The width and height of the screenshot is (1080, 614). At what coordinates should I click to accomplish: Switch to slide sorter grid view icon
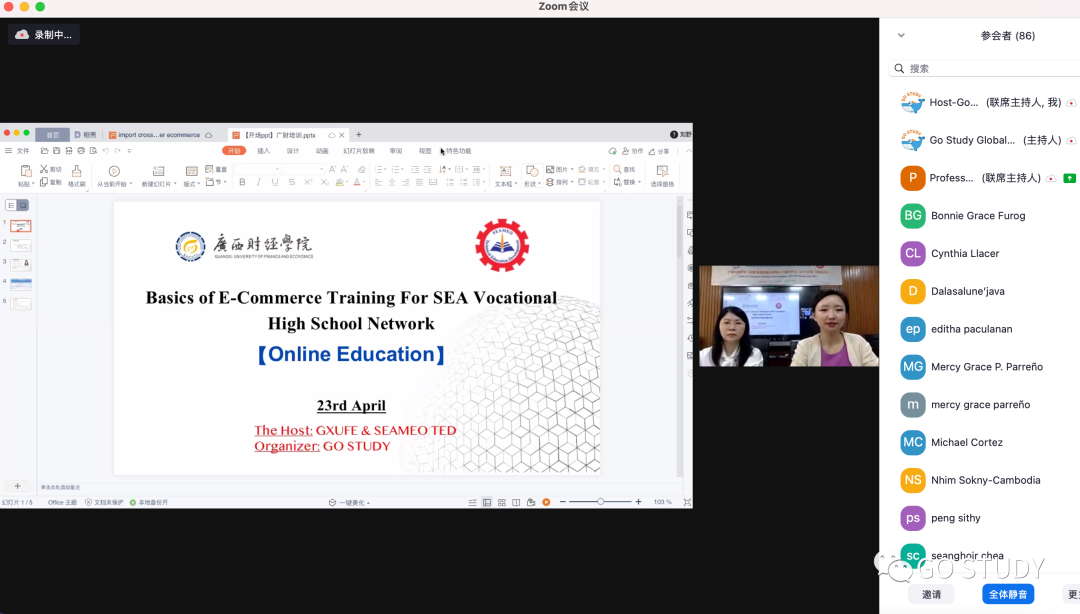click(501, 502)
